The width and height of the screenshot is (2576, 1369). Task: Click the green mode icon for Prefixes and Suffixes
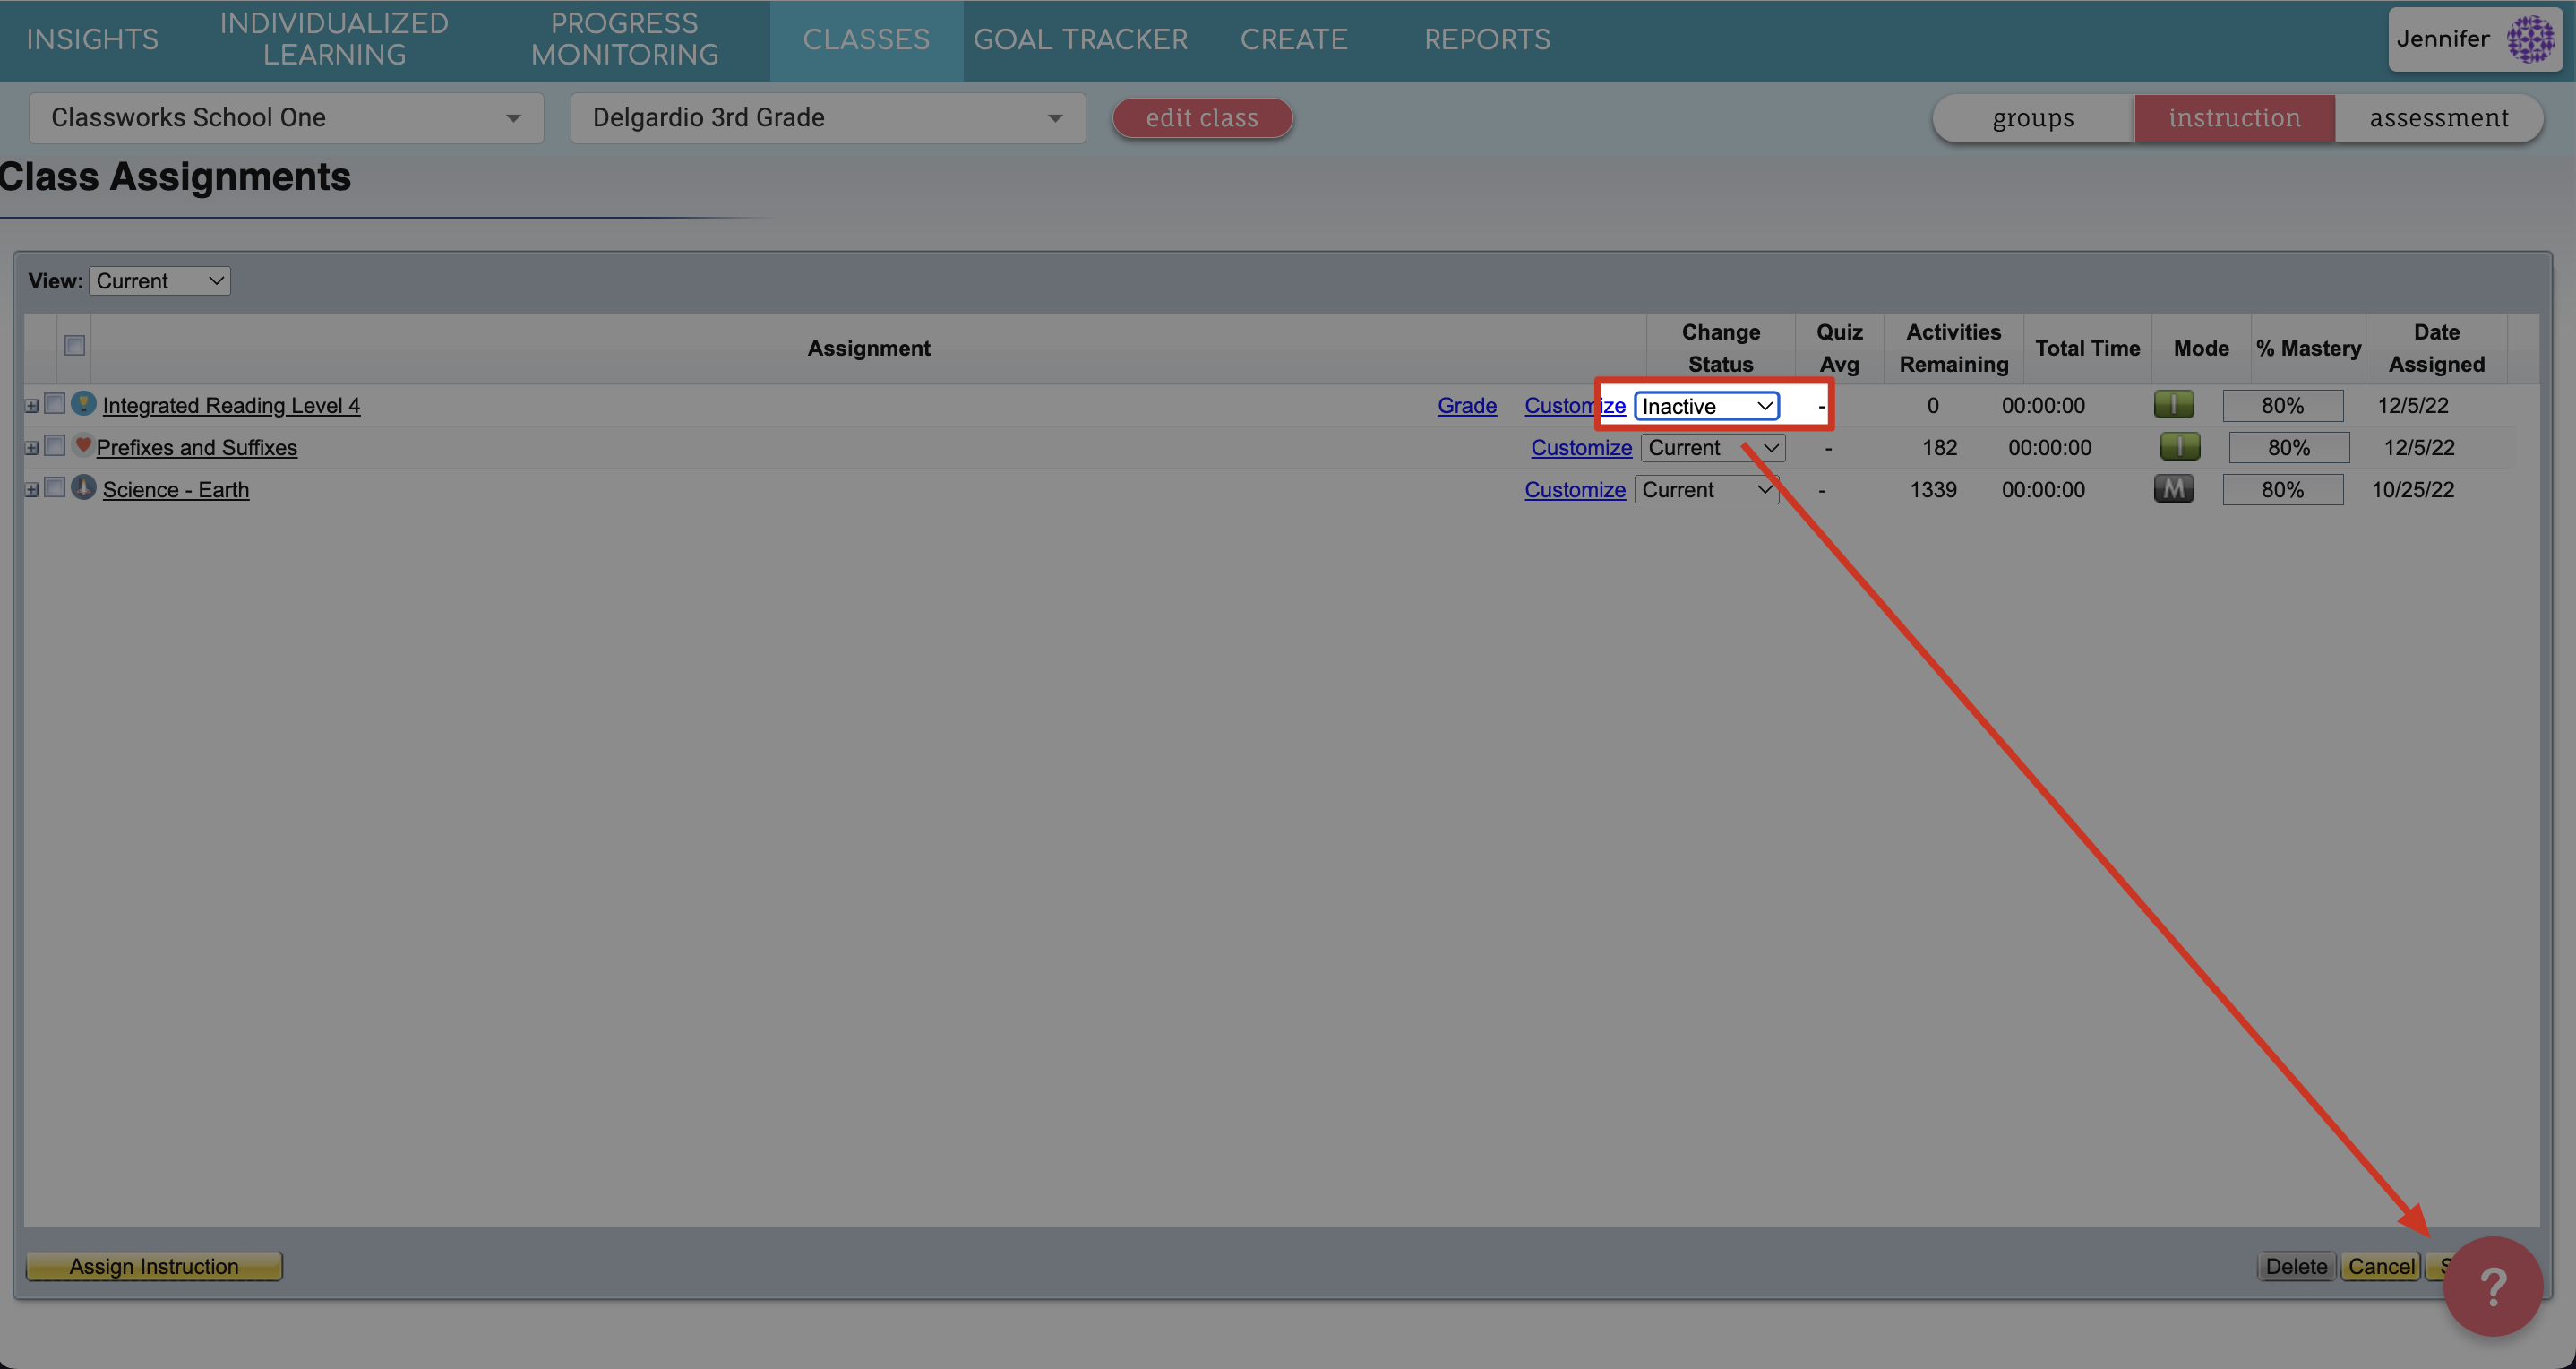pos(2179,447)
